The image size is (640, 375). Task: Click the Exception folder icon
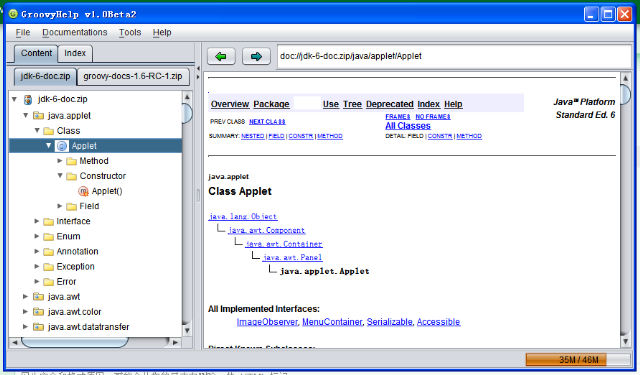[49, 266]
